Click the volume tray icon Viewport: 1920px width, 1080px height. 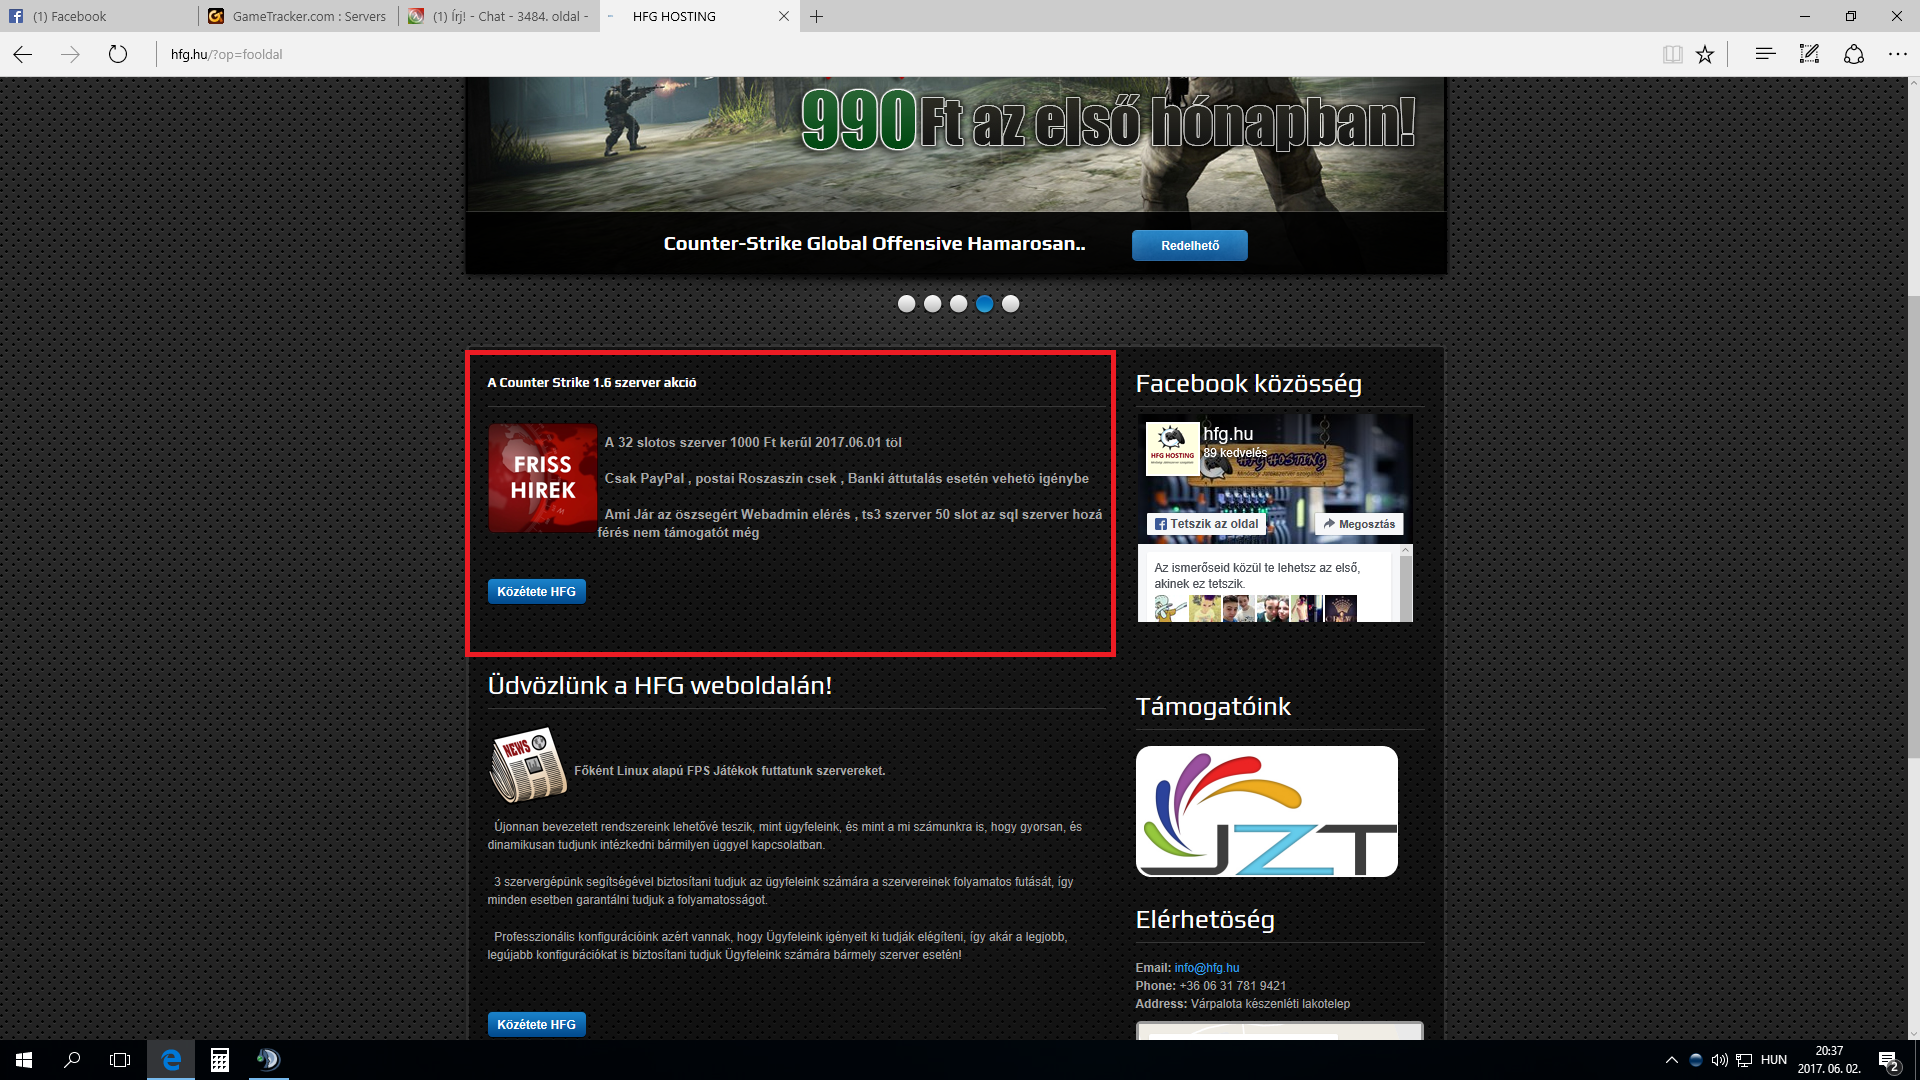click(x=1720, y=1060)
